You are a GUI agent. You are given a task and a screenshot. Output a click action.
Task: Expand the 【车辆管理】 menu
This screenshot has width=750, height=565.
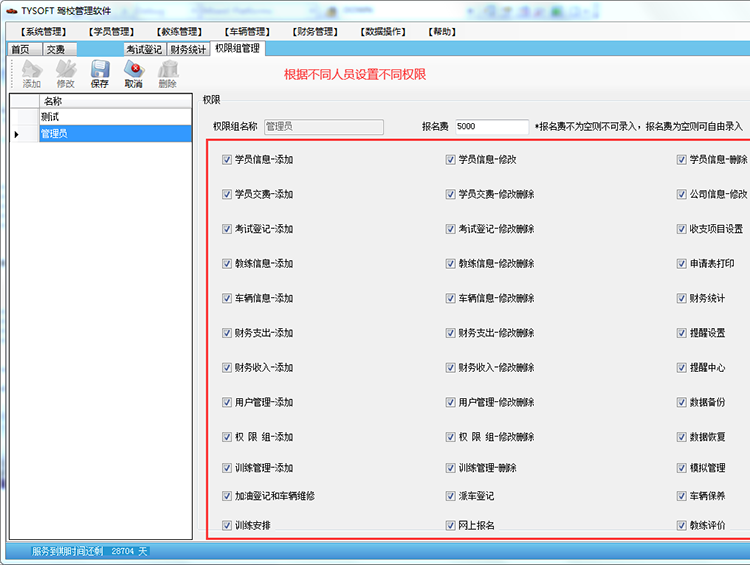[x=246, y=32]
